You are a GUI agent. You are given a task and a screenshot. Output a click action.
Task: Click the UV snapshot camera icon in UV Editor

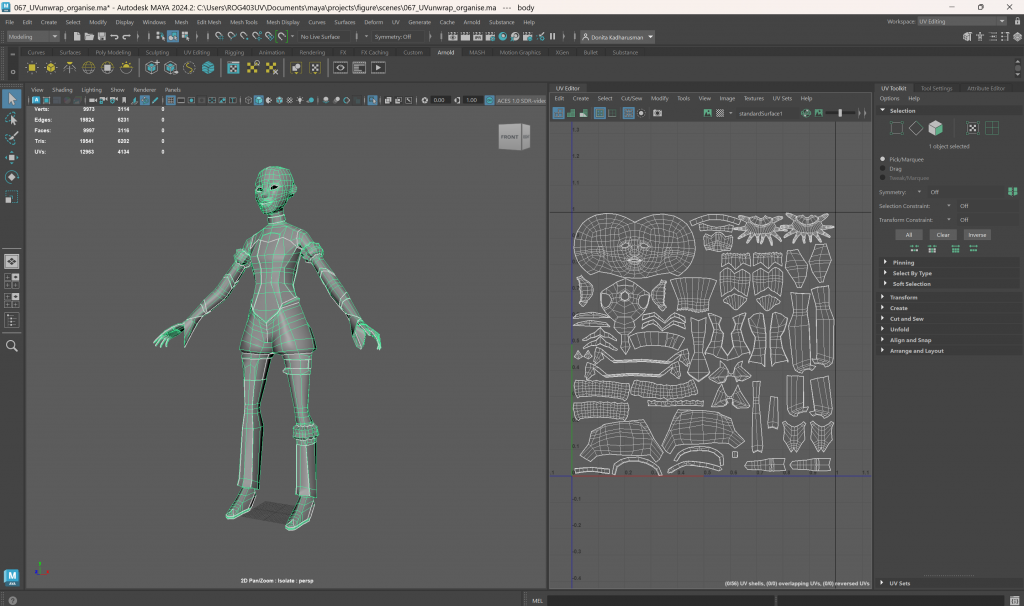pyautogui.click(x=658, y=113)
